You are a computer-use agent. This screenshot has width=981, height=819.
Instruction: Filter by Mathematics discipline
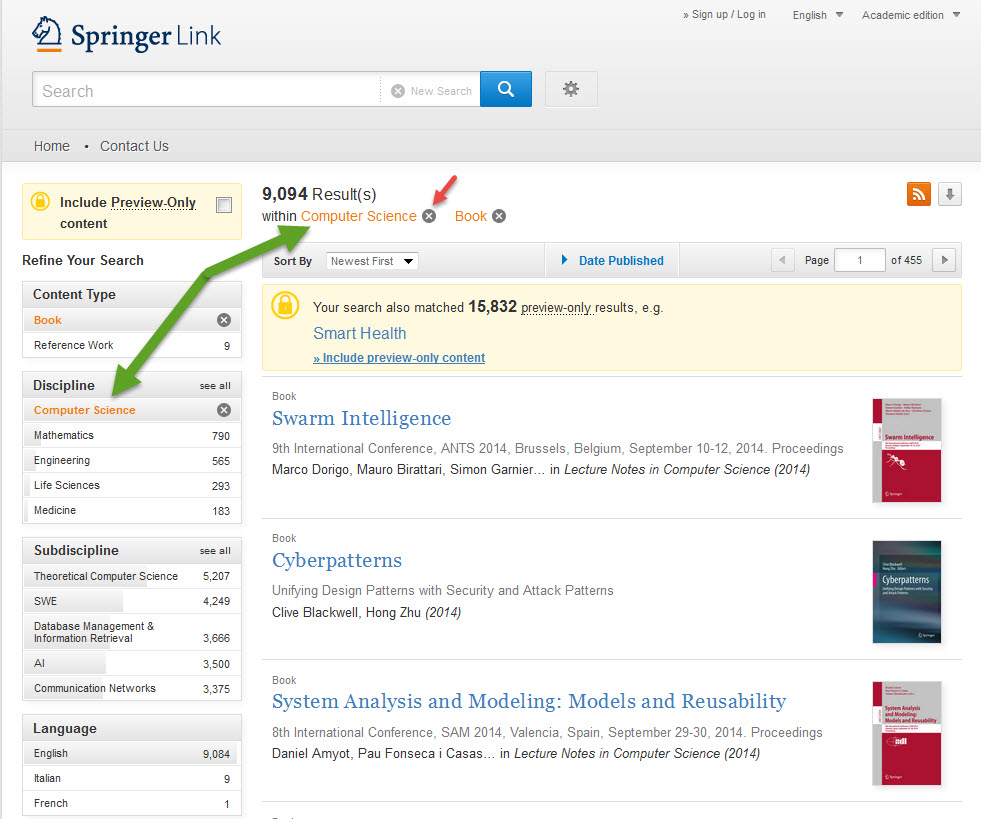click(132, 435)
